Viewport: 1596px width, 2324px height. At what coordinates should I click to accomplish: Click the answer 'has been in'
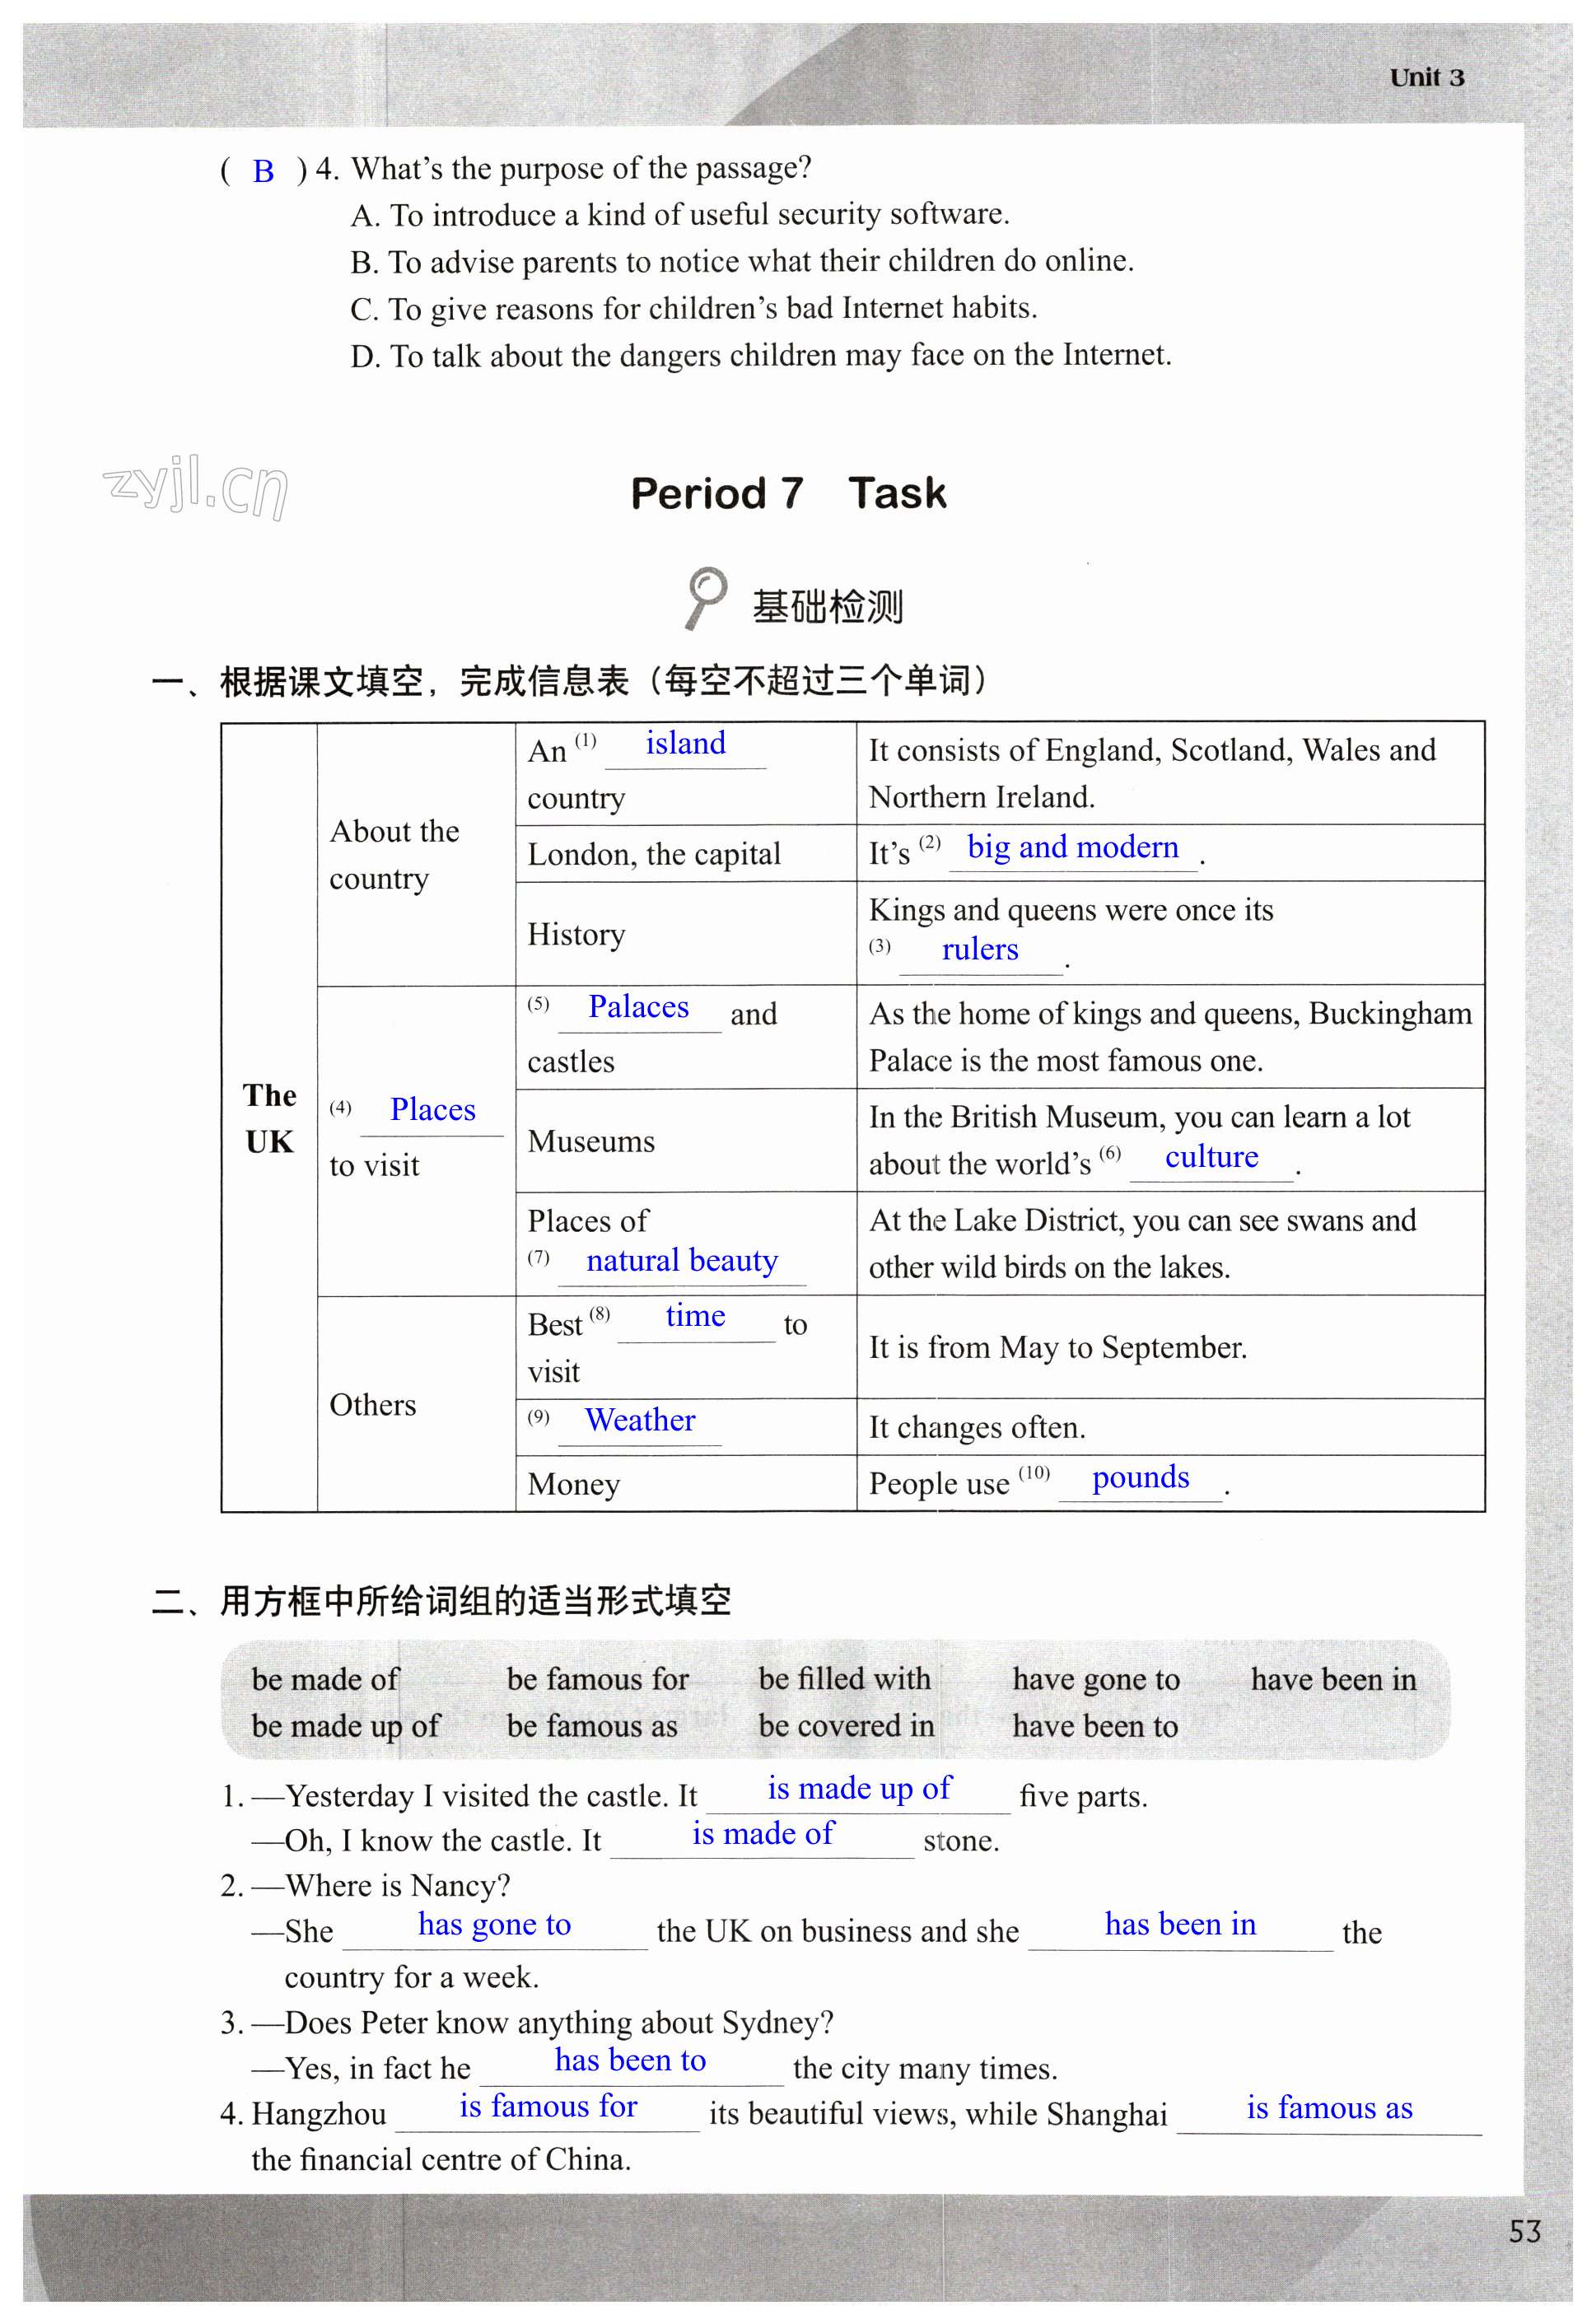(x=1180, y=1924)
